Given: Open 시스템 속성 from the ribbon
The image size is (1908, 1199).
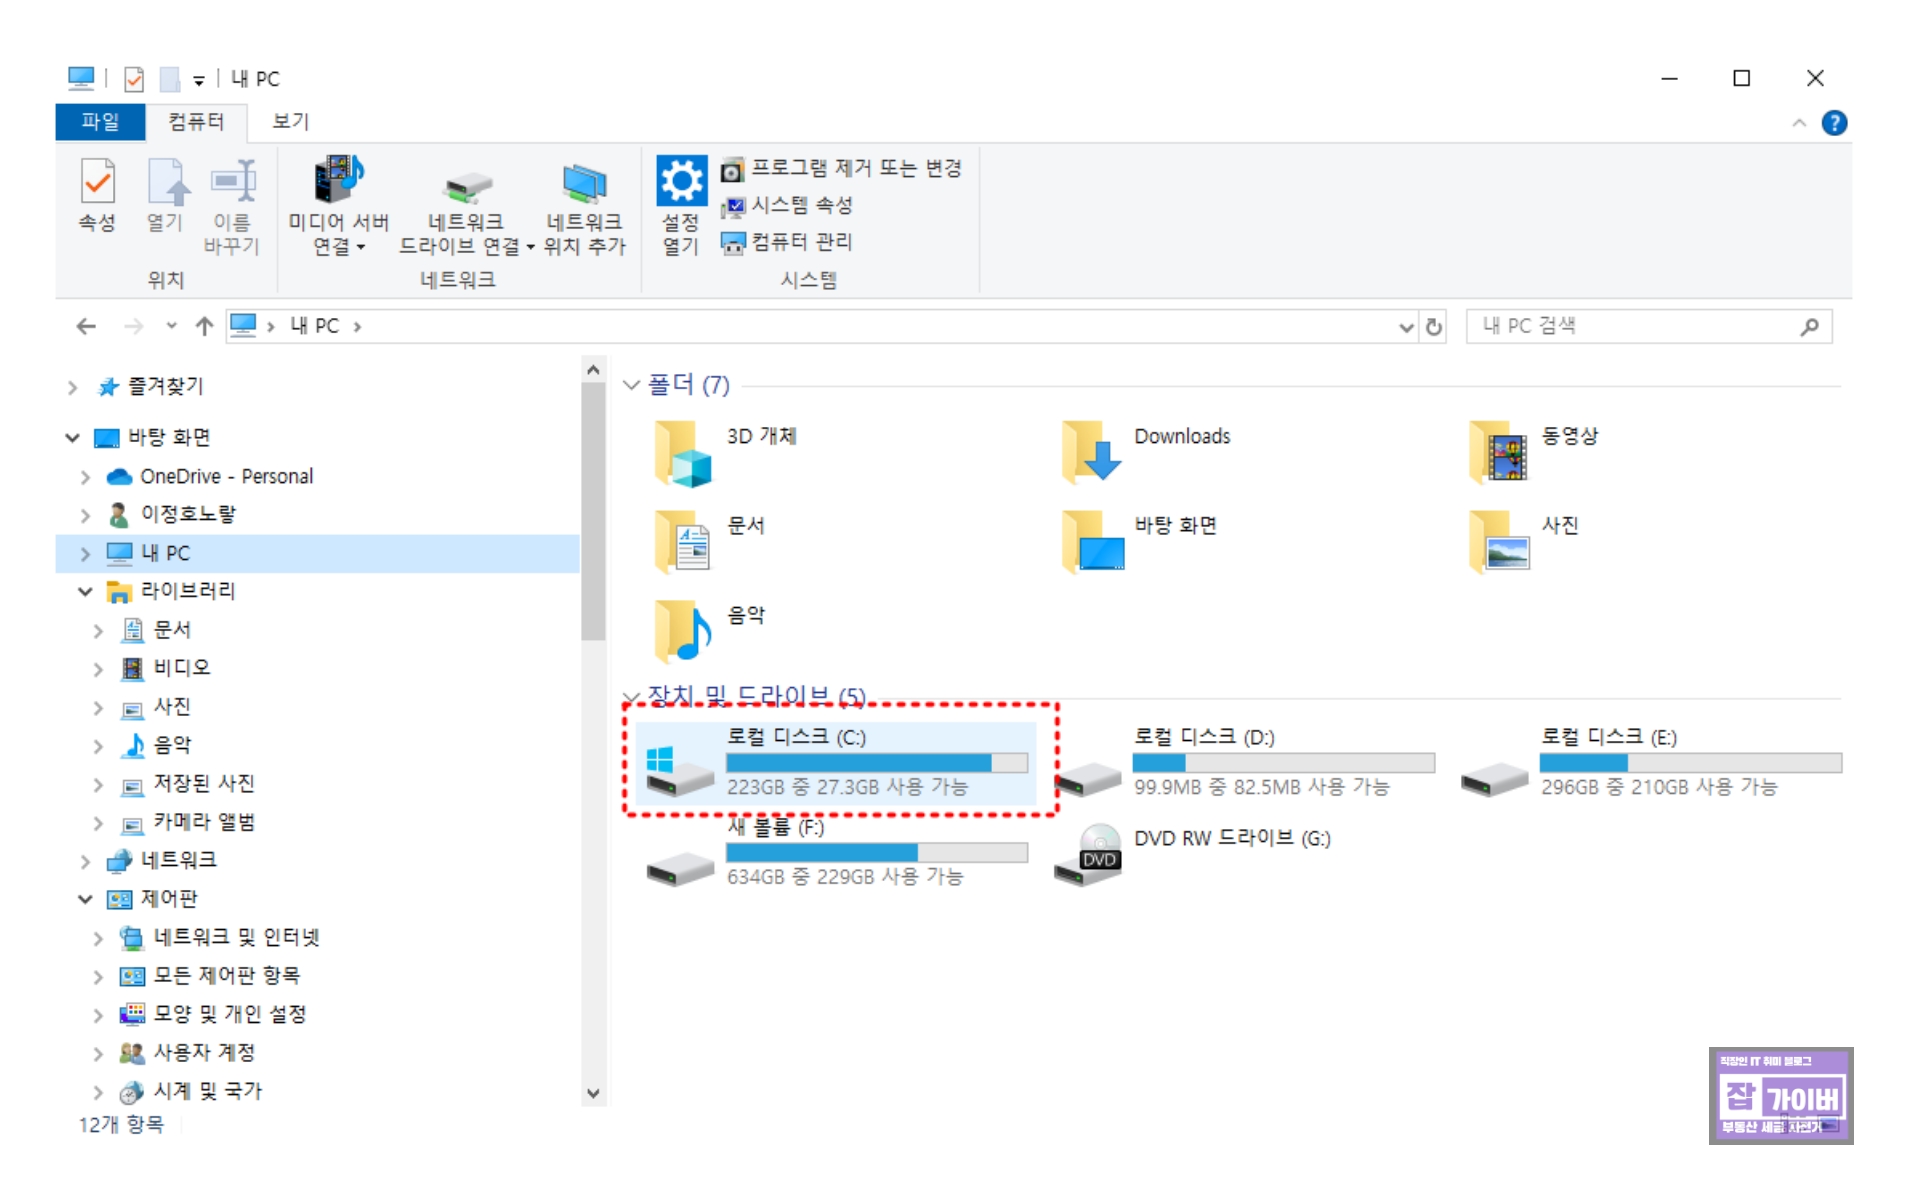Looking at the screenshot, I should (731, 205).
